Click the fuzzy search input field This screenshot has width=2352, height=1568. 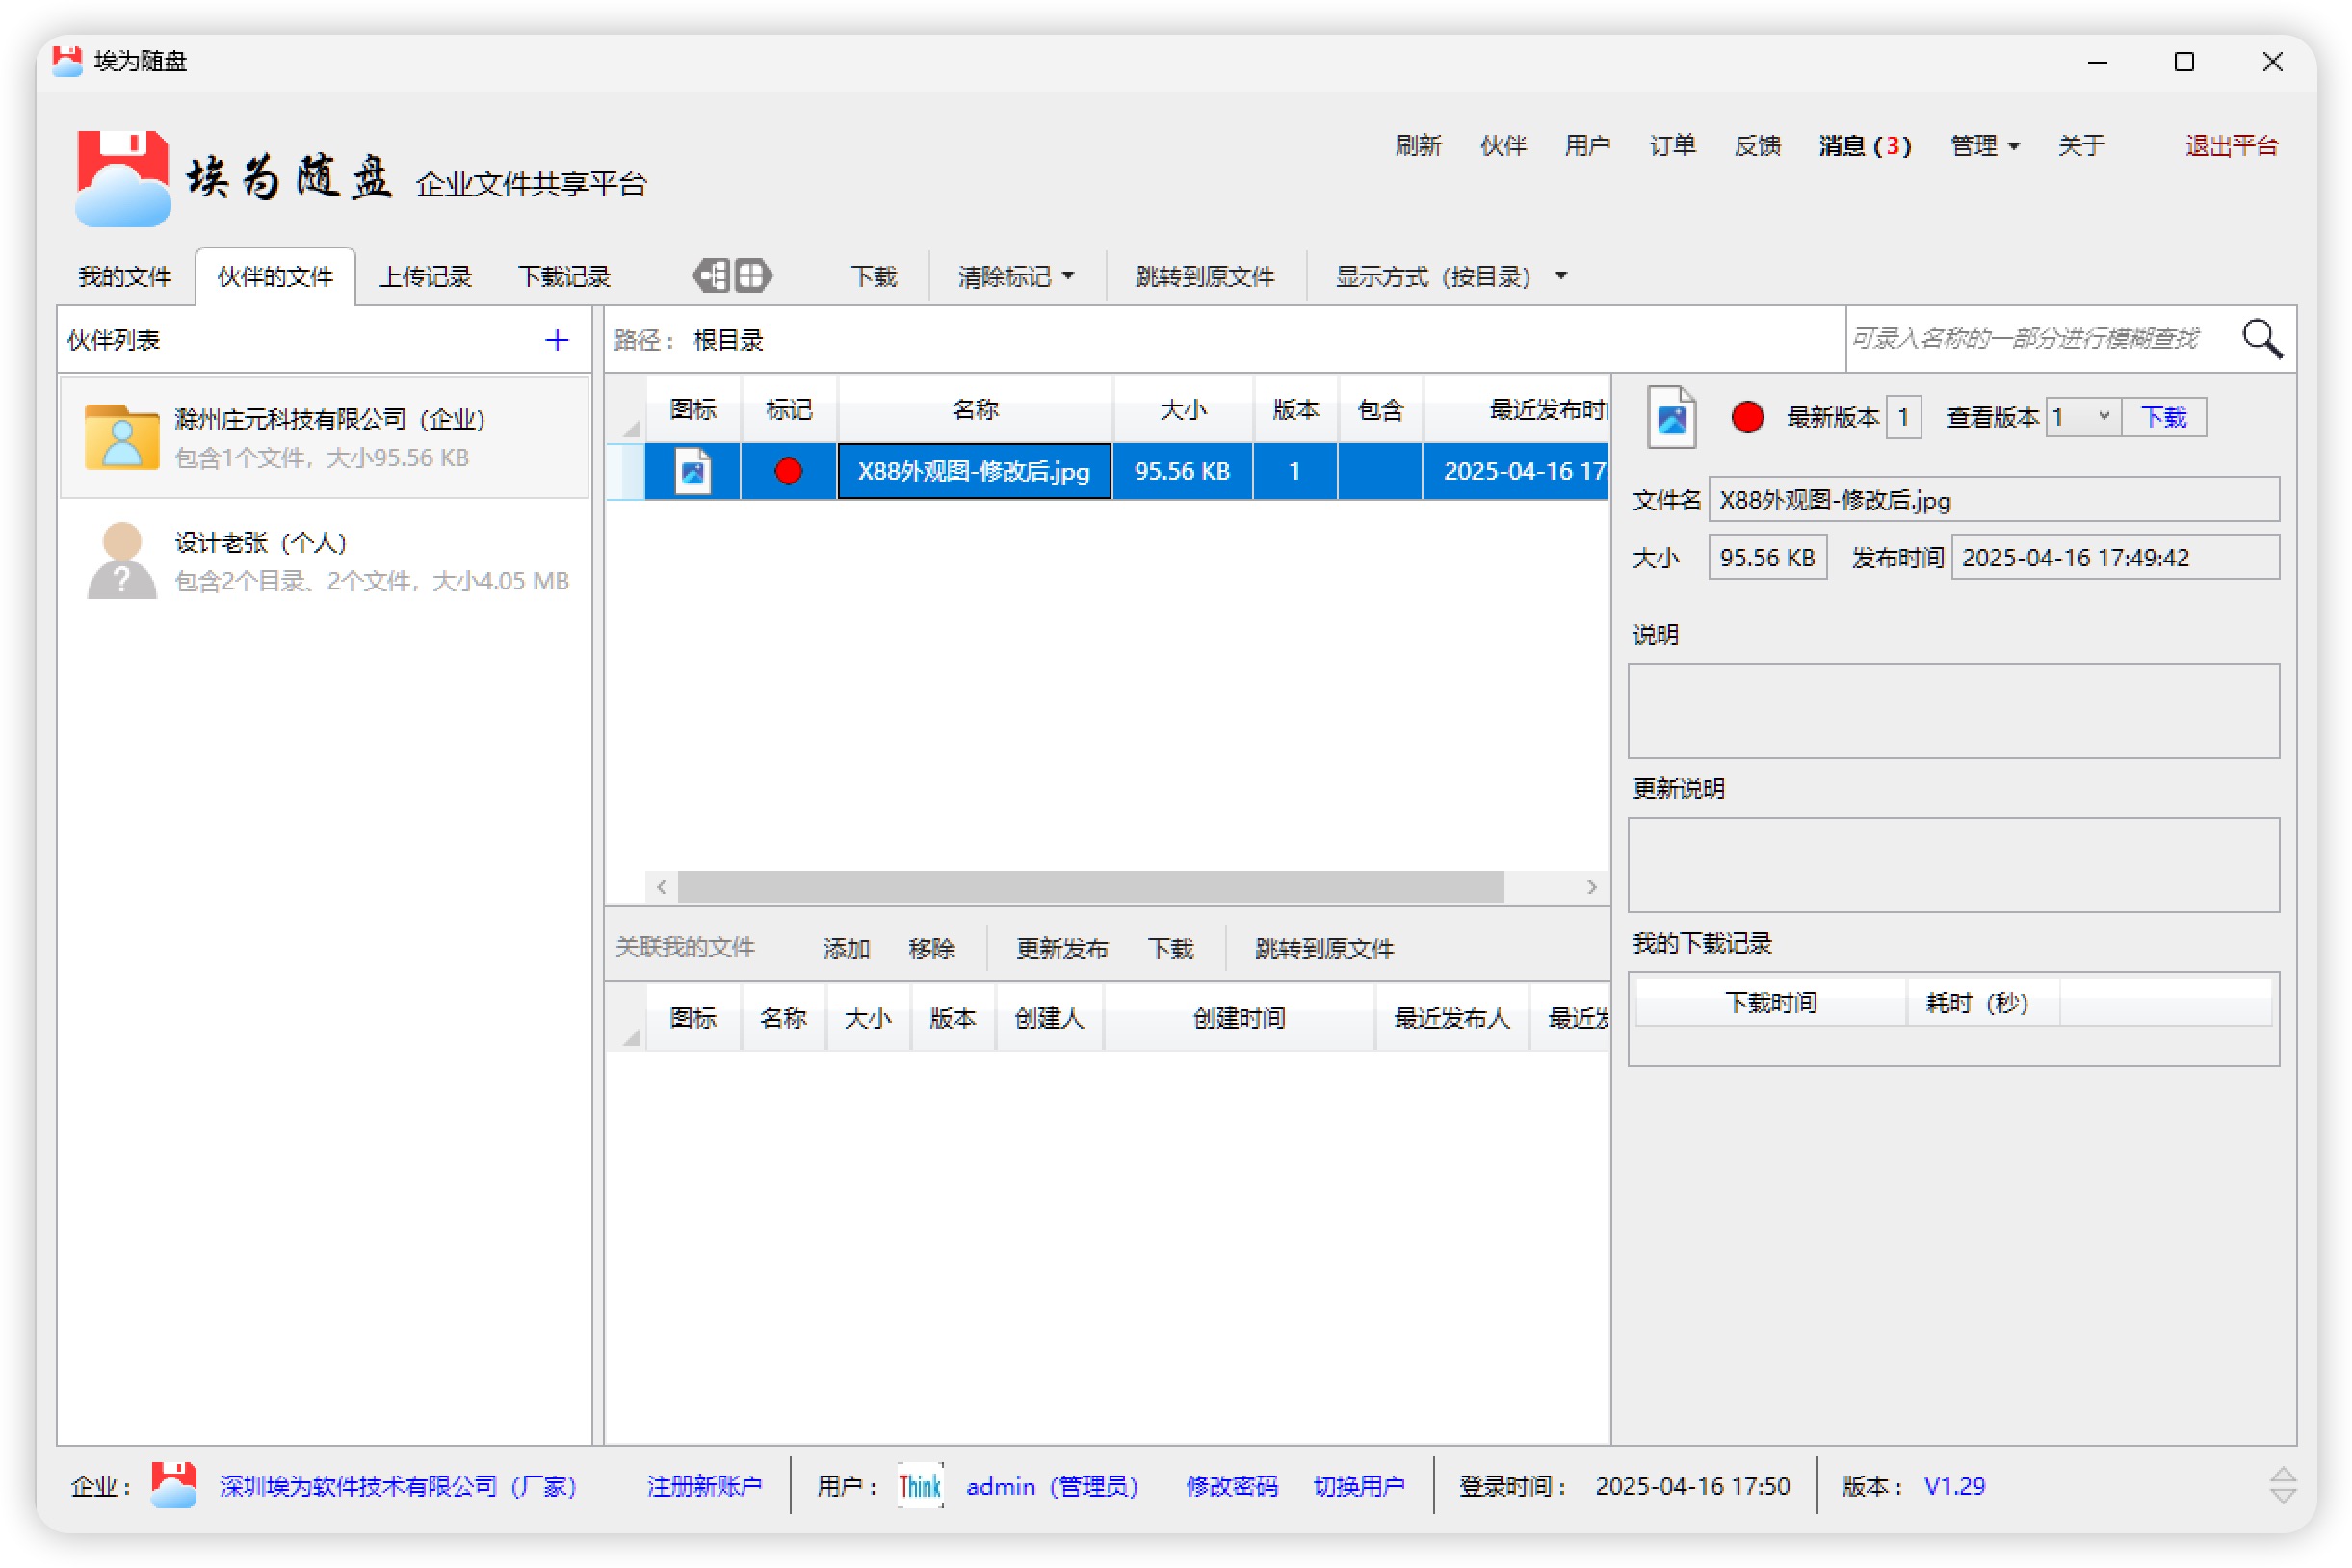coord(2036,339)
